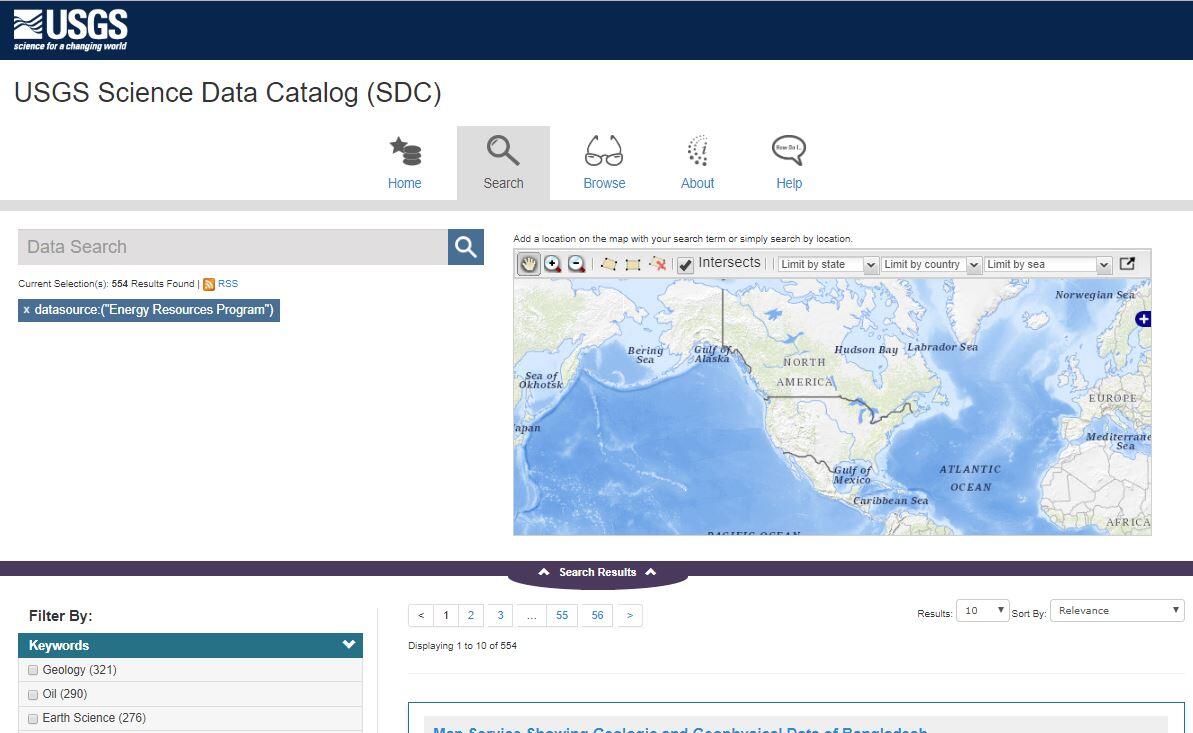Toggle the Intersects checkbox
The height and width of the screenshot is (733, 1193).
685,265
